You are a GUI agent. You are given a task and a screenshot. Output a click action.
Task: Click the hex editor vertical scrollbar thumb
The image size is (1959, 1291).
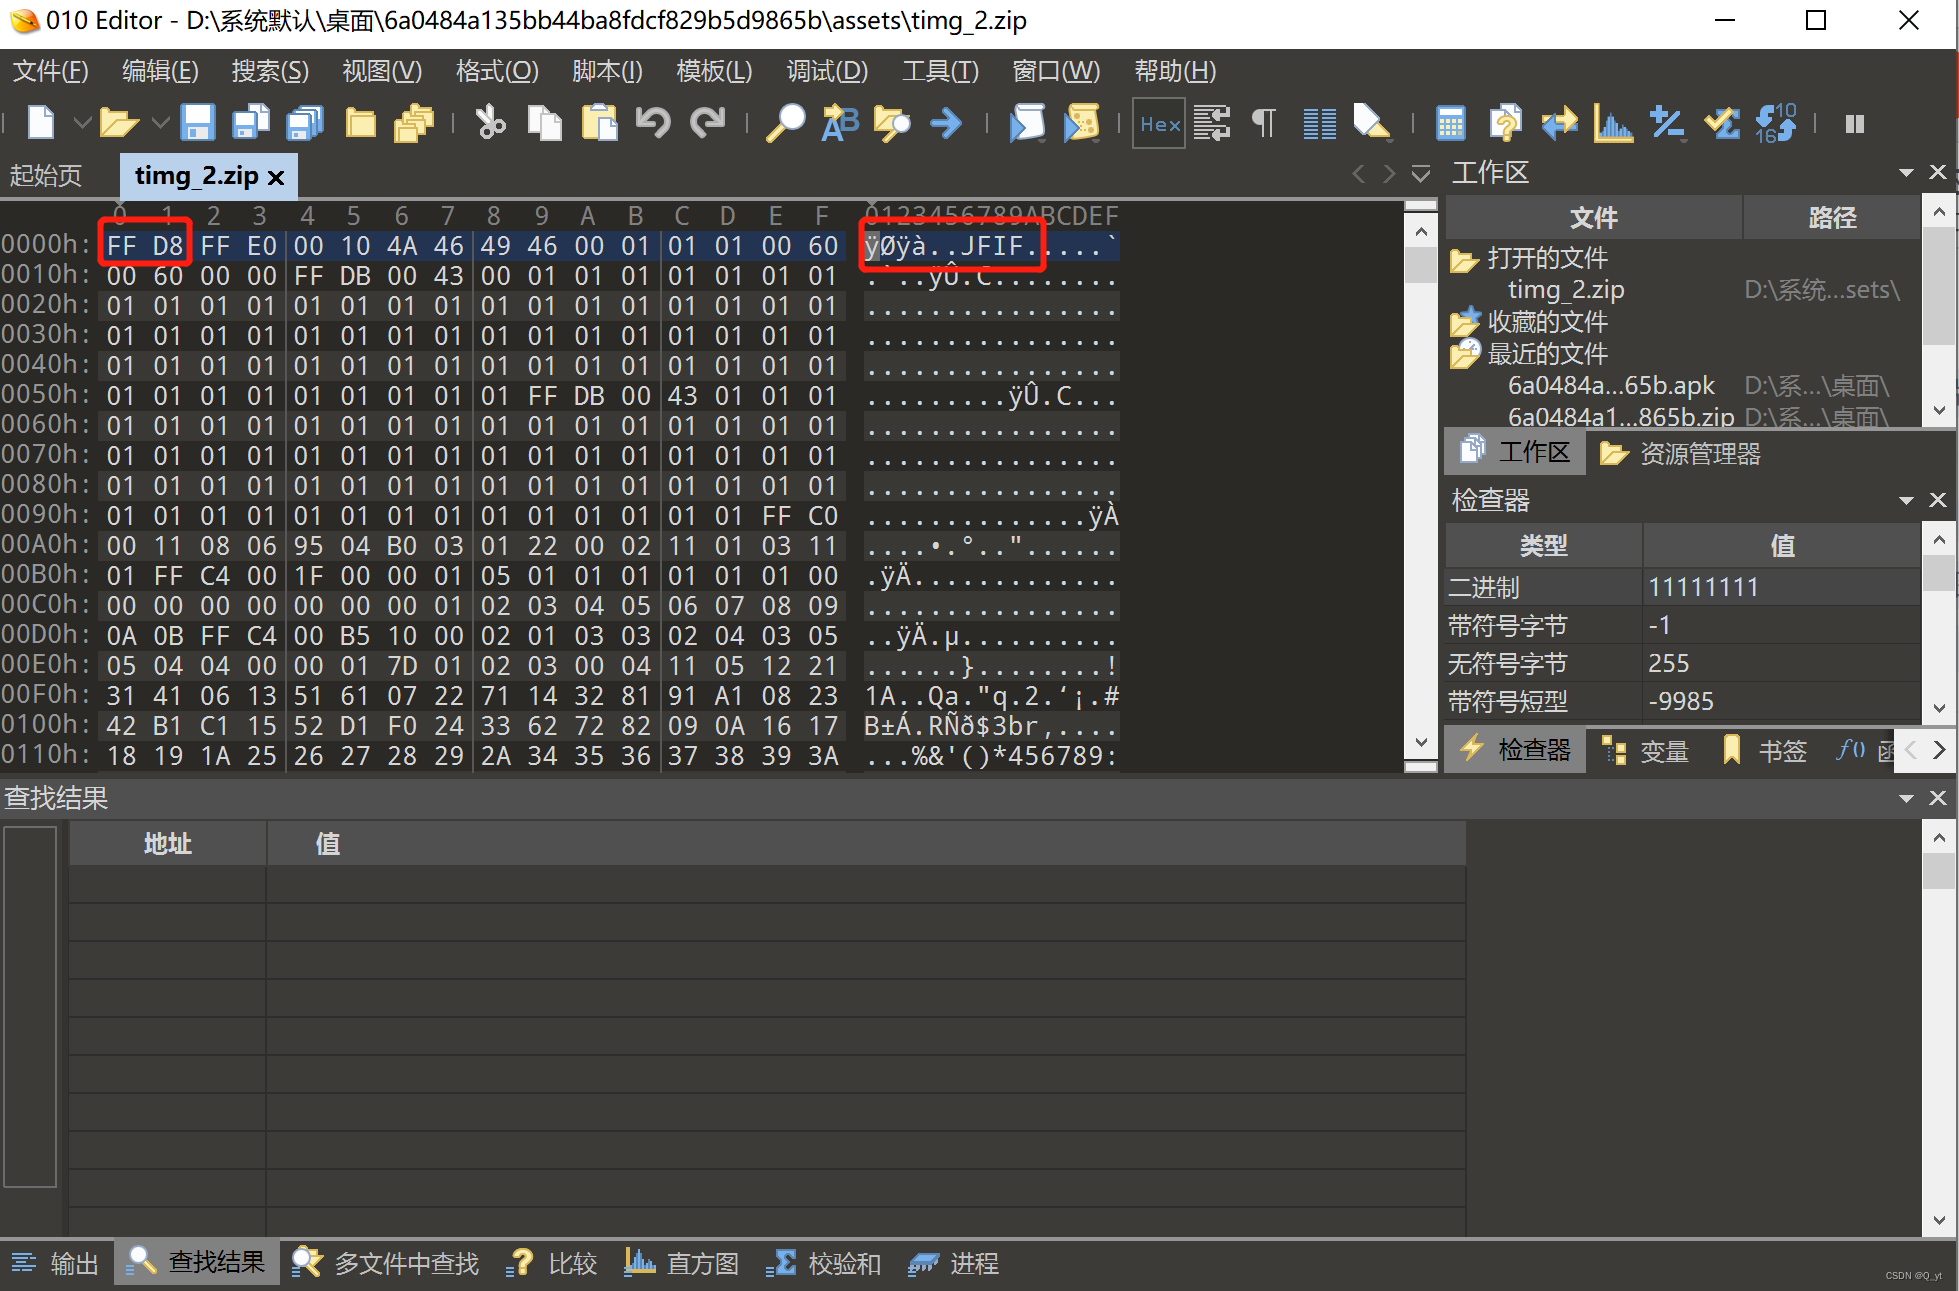tap(1420, 264)
